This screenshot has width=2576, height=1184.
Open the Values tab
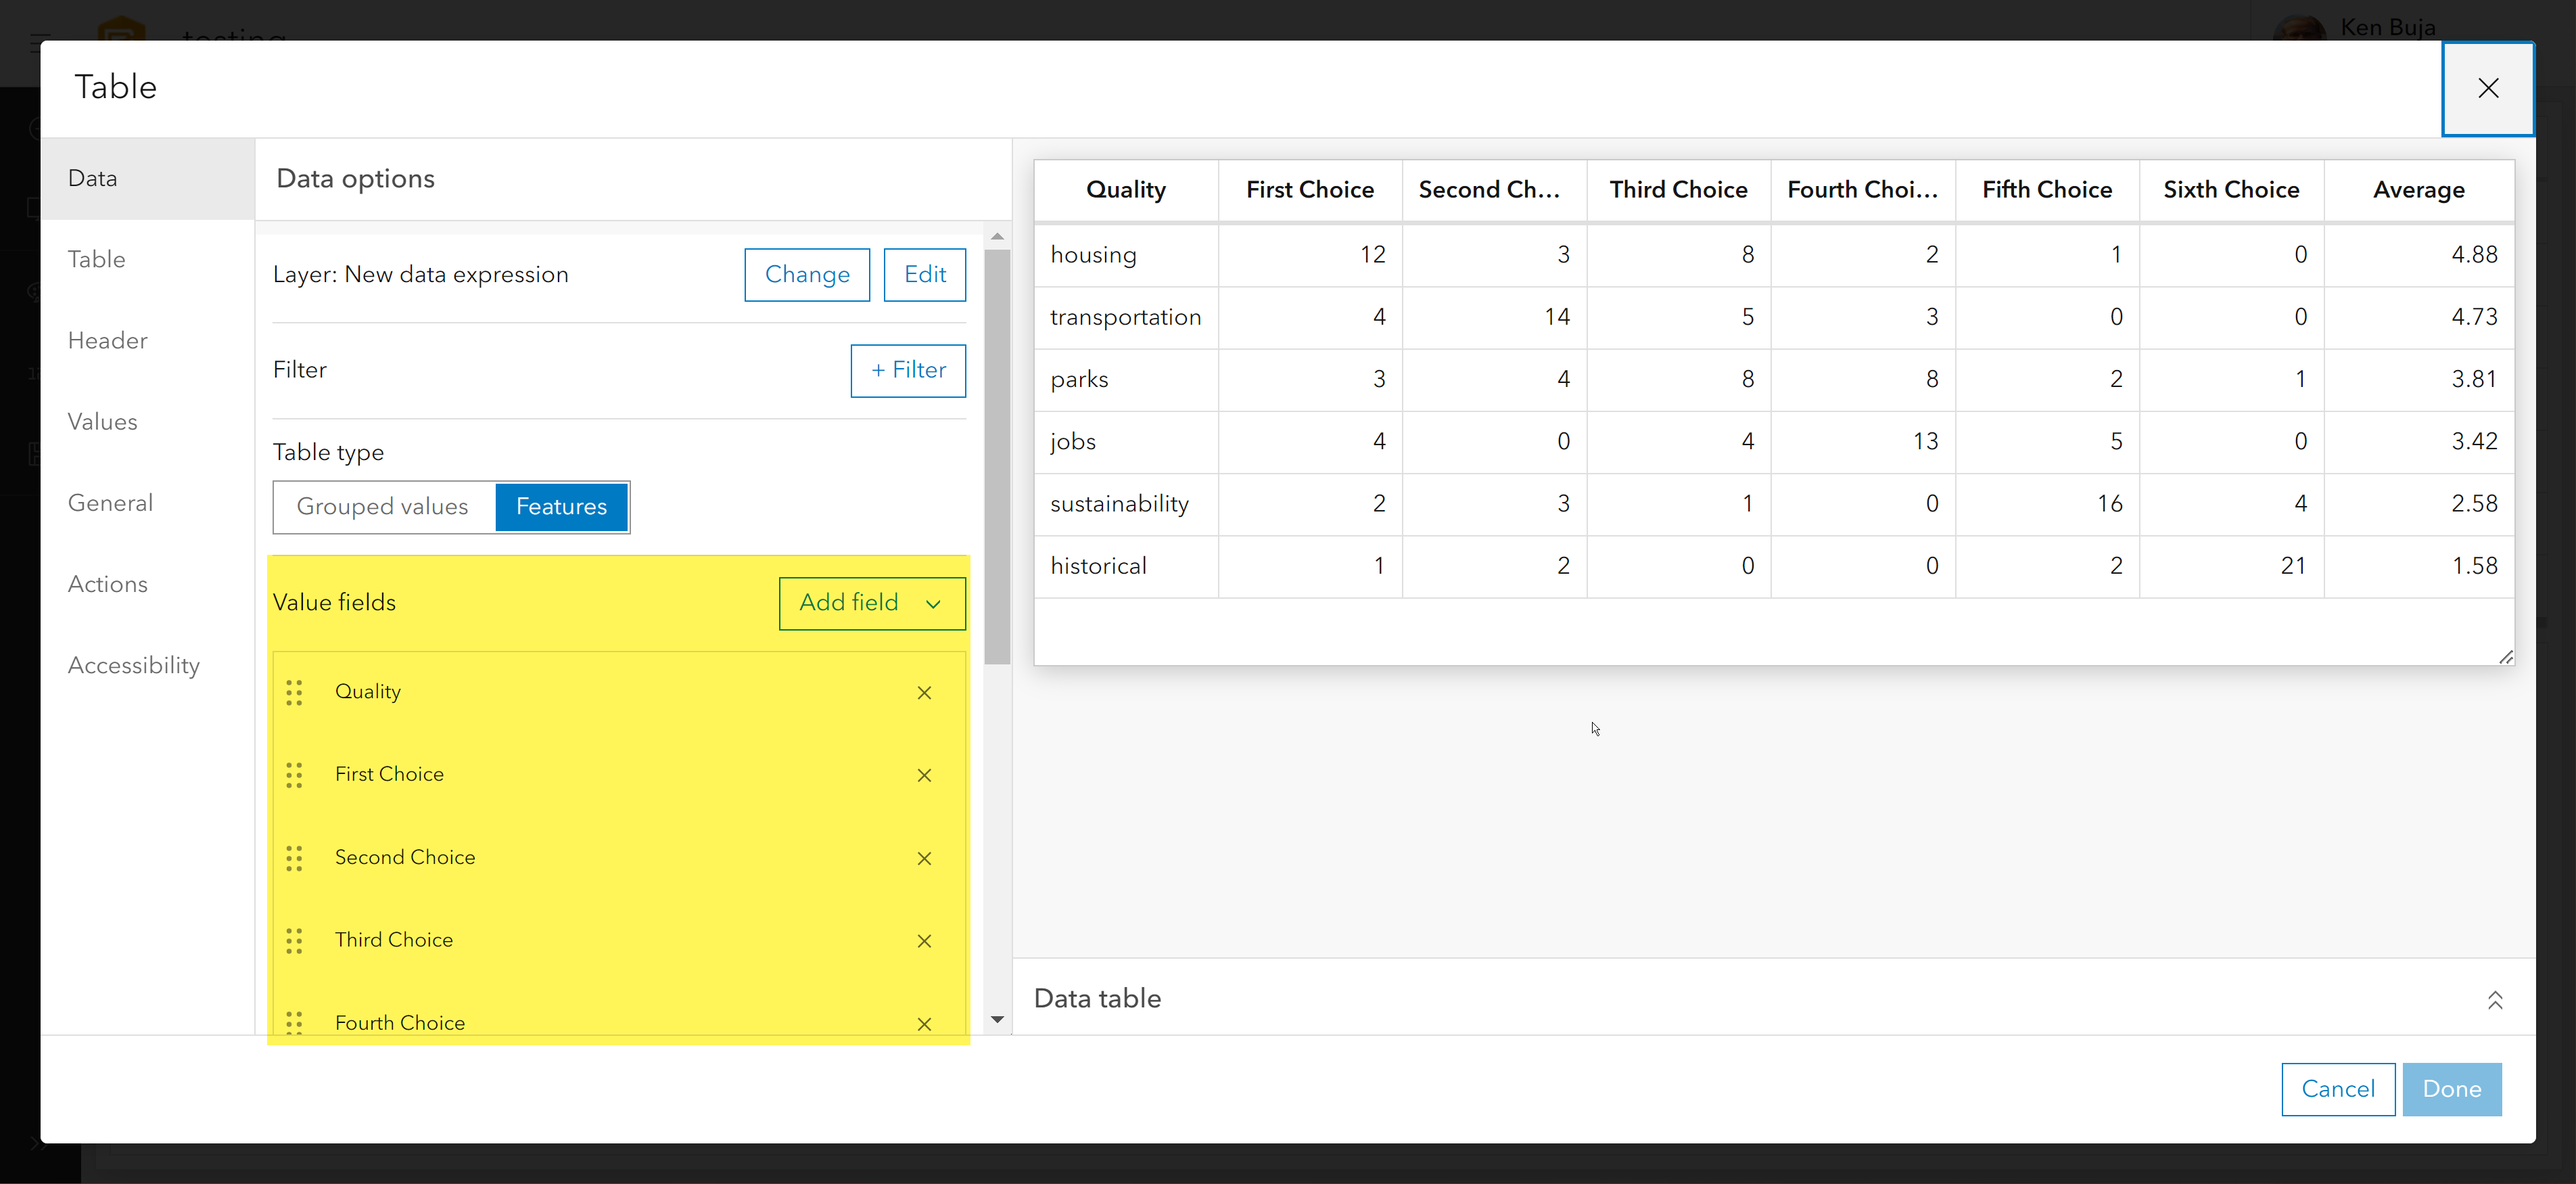pos(103,422)
